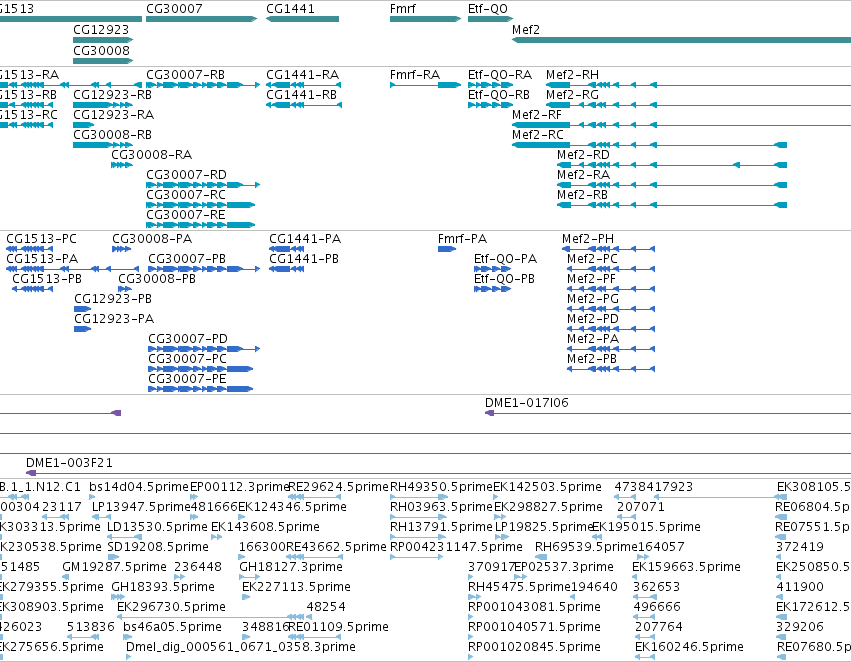Select EST RP001020845.5prime

click(534, 647)
